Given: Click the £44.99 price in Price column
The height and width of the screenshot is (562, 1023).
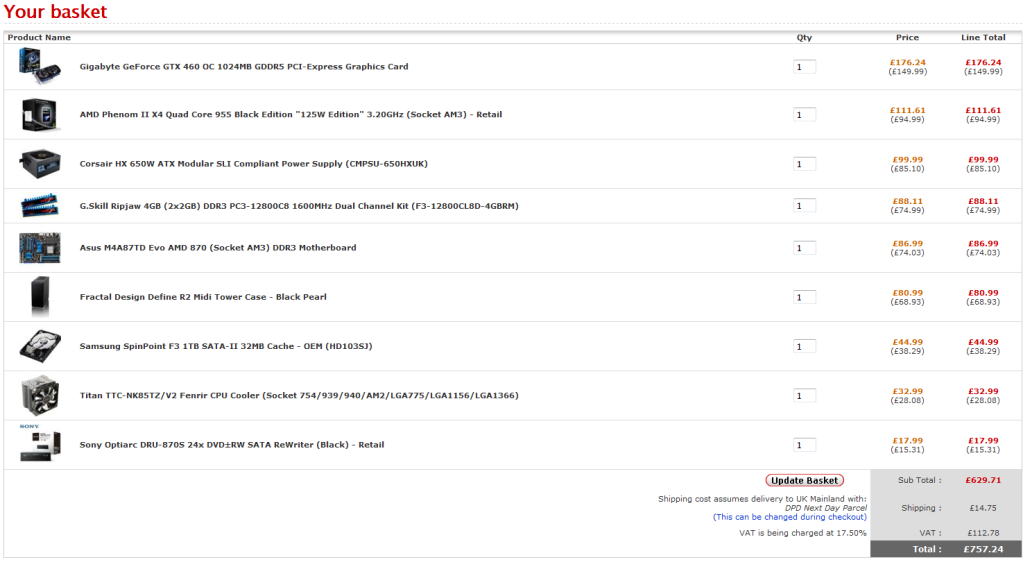Looking at the screenshot, I should [908, 342].
